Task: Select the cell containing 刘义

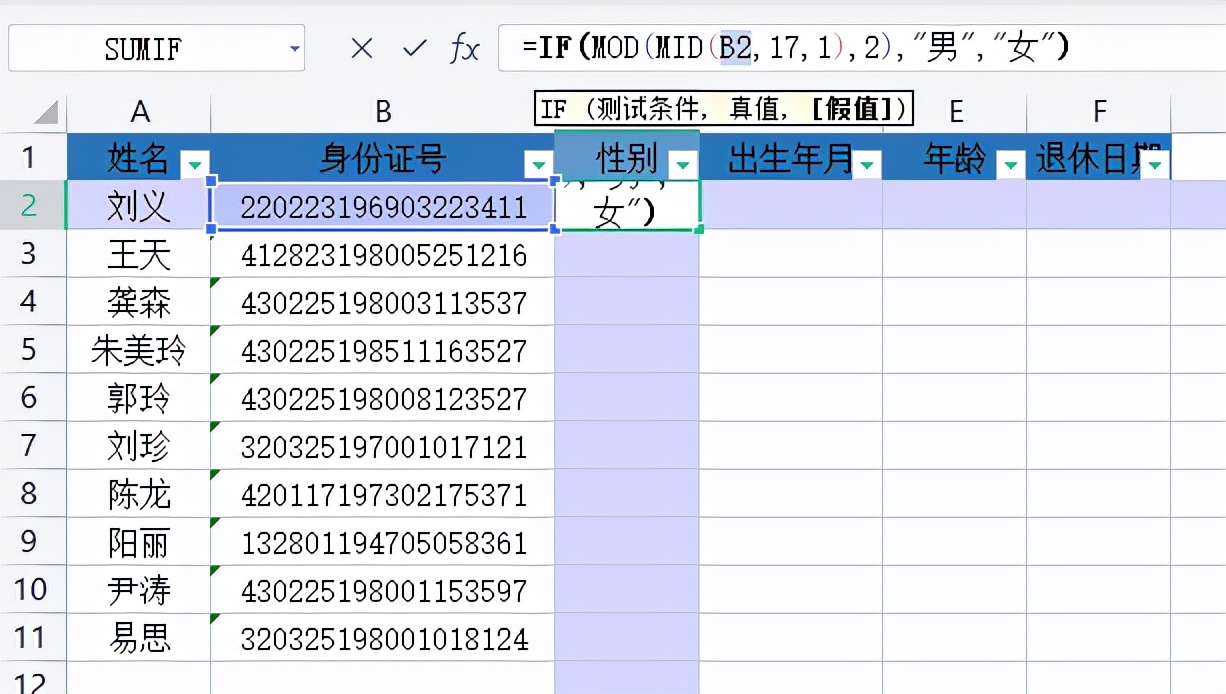Action: tap(139, 206)
